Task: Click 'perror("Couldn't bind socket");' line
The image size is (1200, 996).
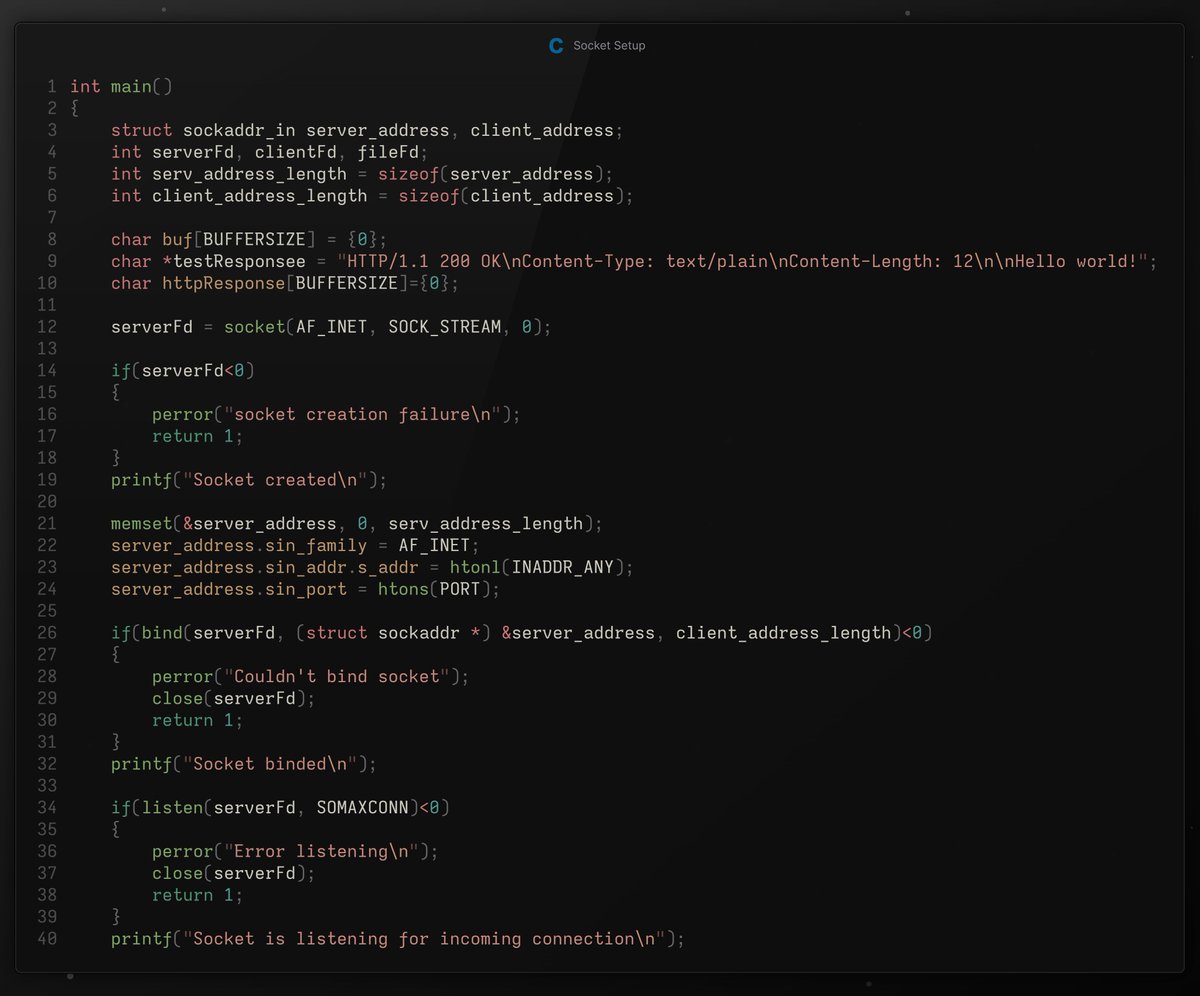Action: (x=311, y=677)
